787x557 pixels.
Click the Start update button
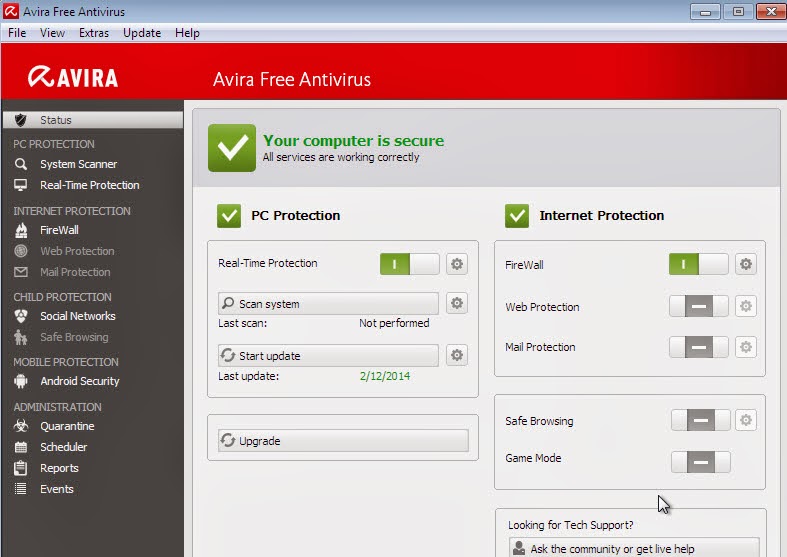click(x=328, y=356)
